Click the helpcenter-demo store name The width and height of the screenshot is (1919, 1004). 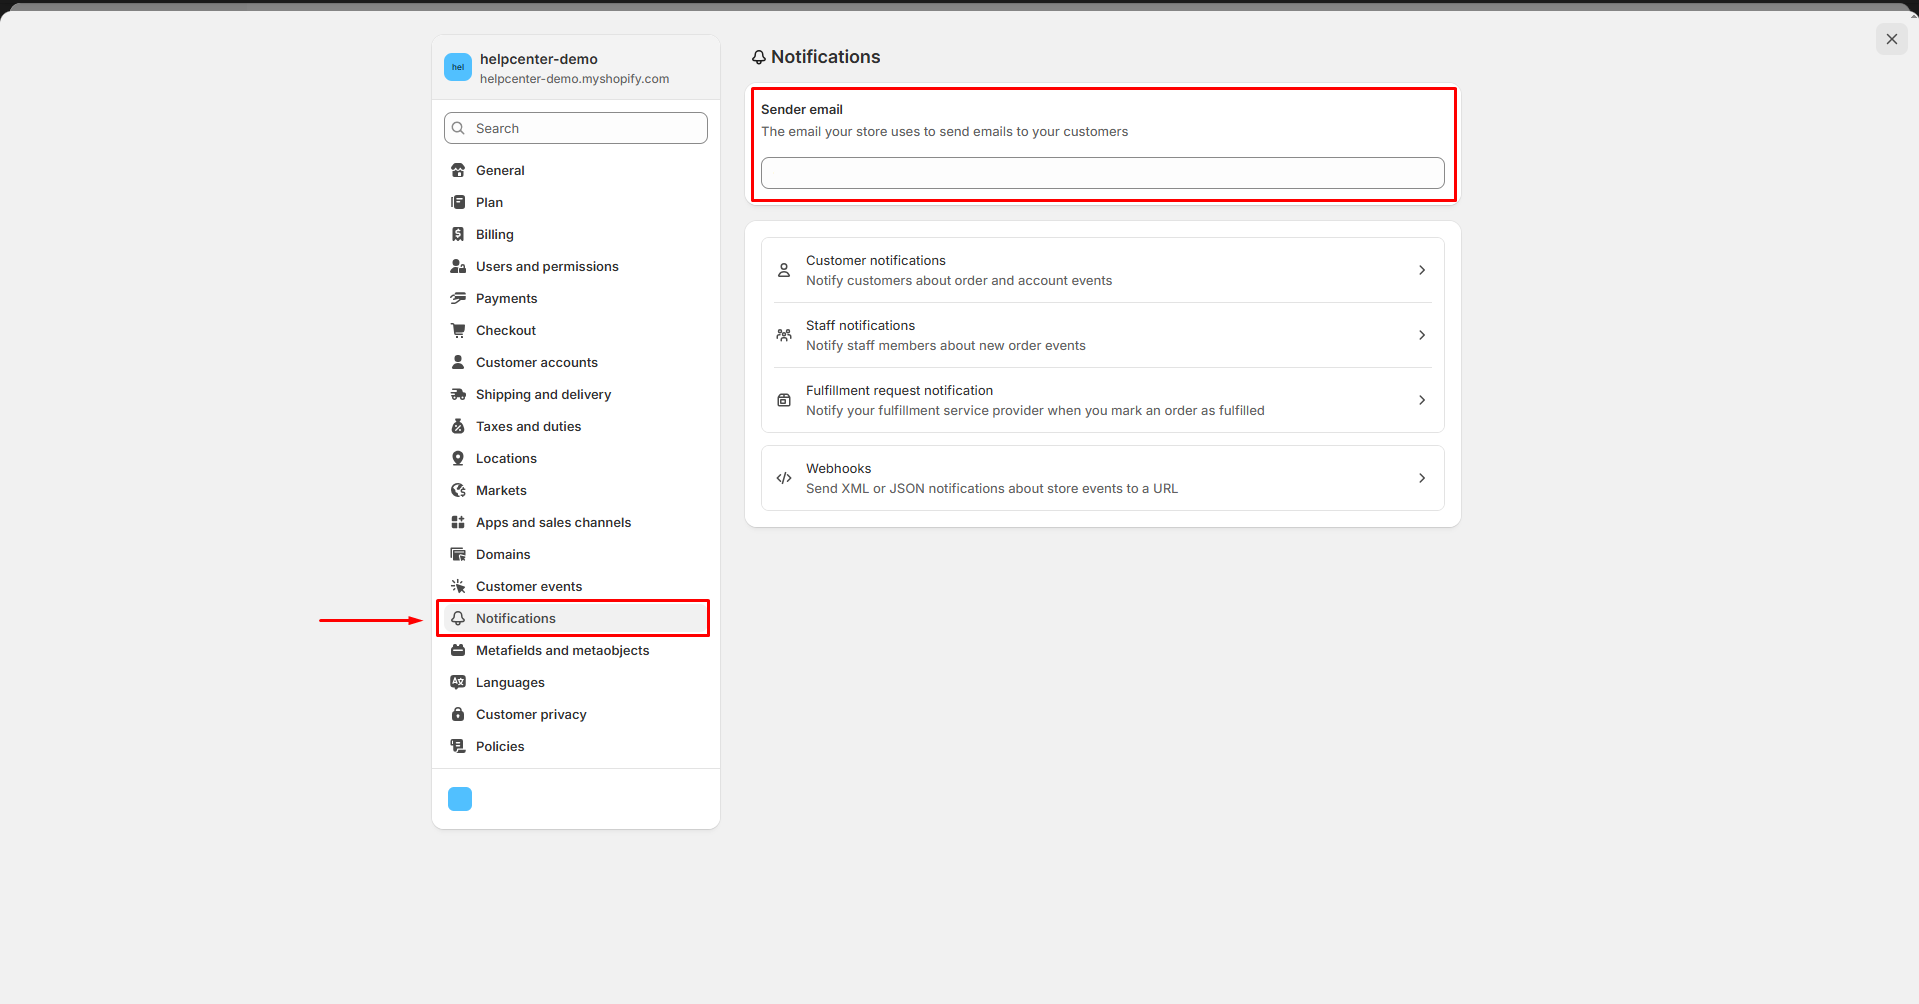pyautogui.click(x=539, y=59)
